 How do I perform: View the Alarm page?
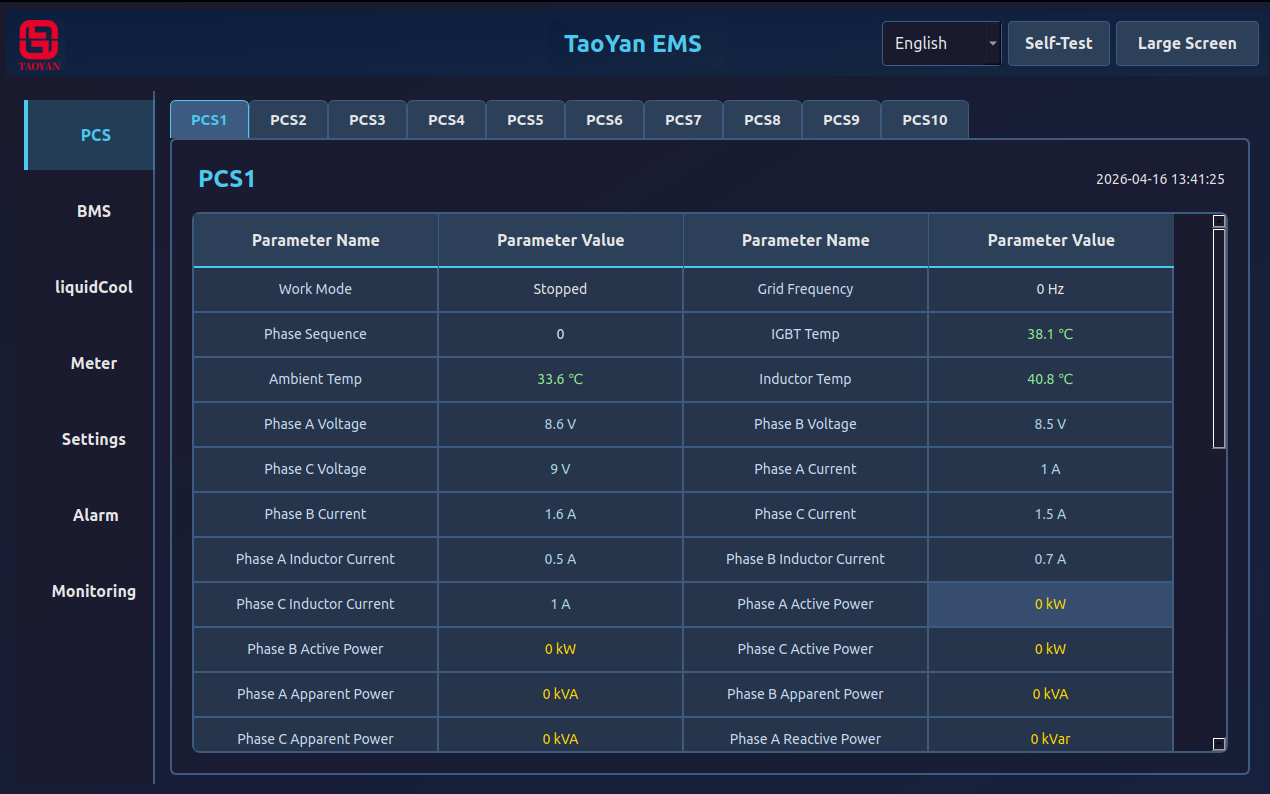click(93, 515)
